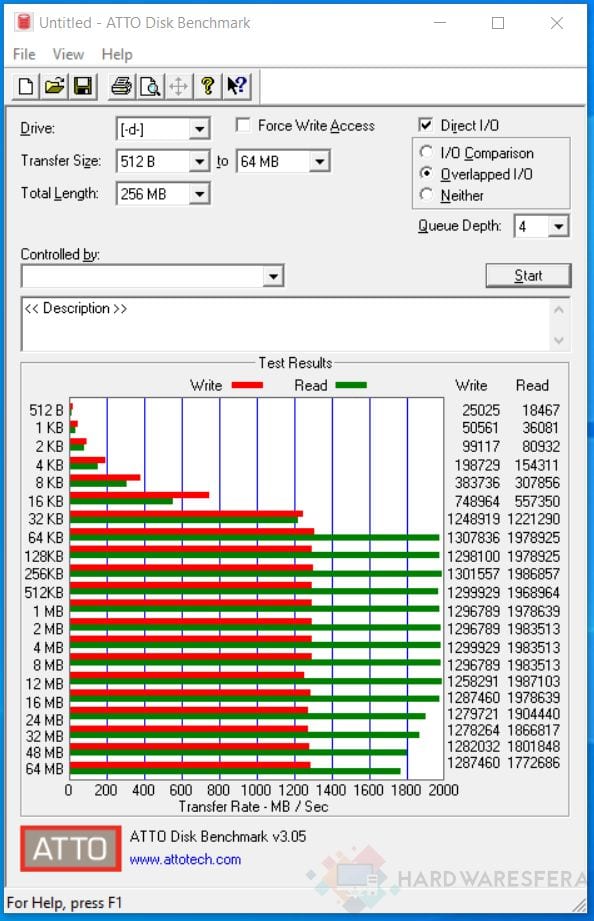Open a file with the folder icon

(x=54, y=86)
